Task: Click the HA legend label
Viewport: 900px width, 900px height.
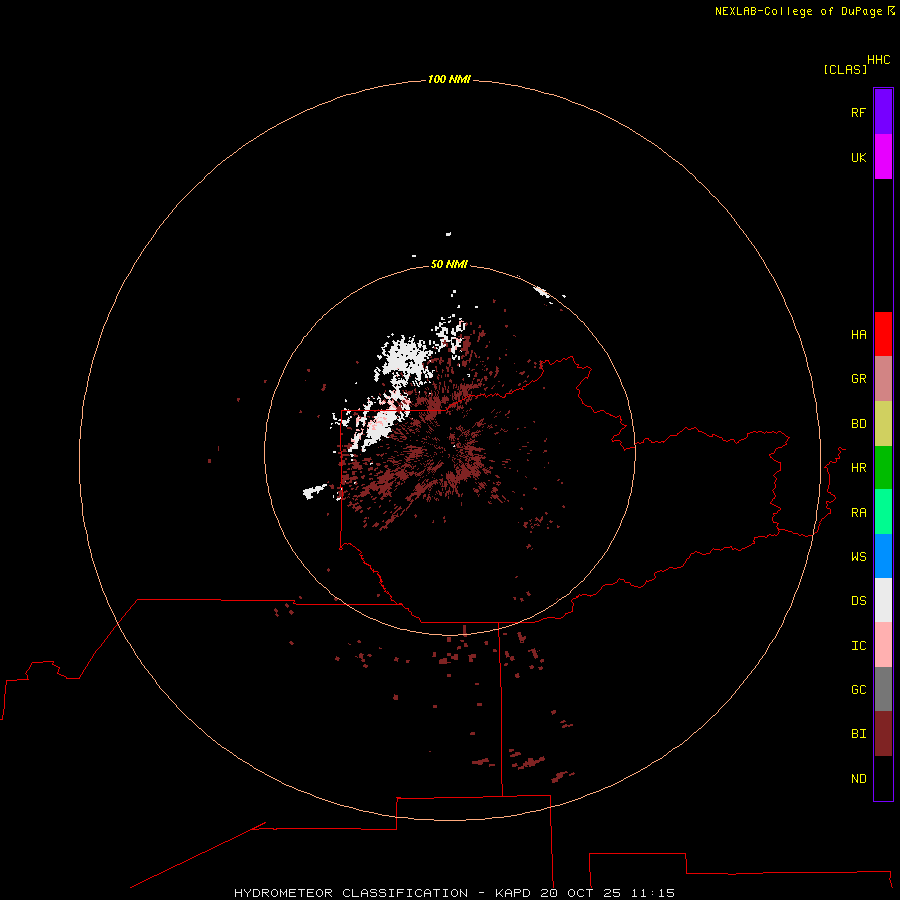Action: 858,335
